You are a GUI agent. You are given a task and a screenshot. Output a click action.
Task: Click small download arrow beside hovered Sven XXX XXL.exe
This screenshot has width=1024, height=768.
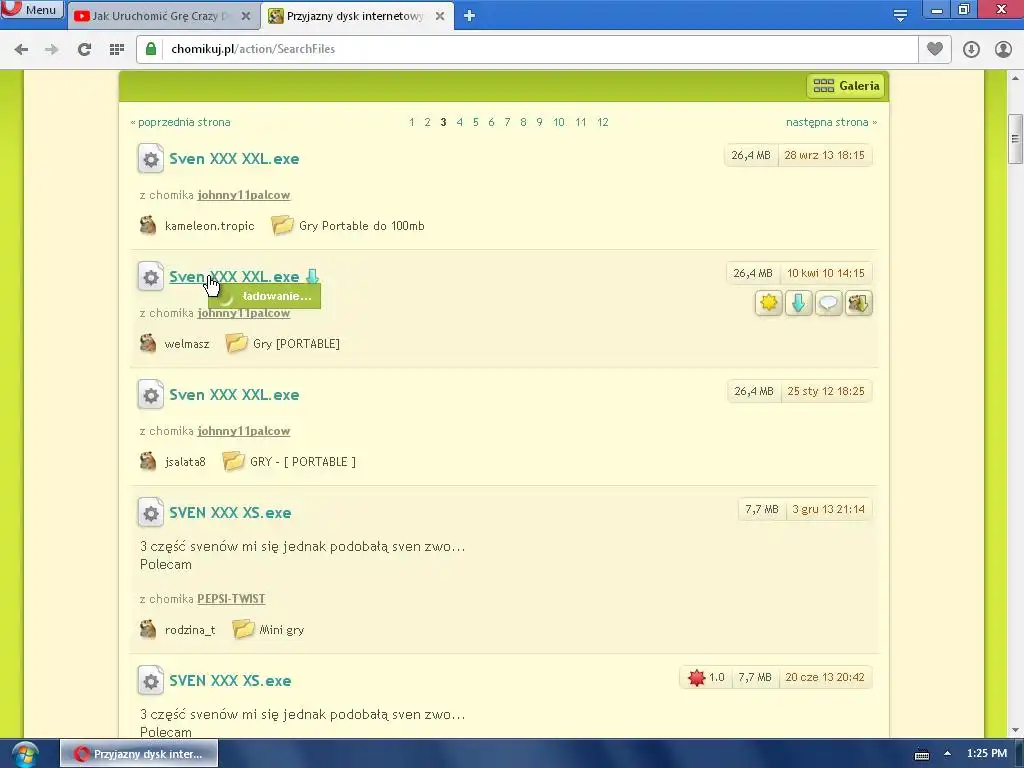312,276
